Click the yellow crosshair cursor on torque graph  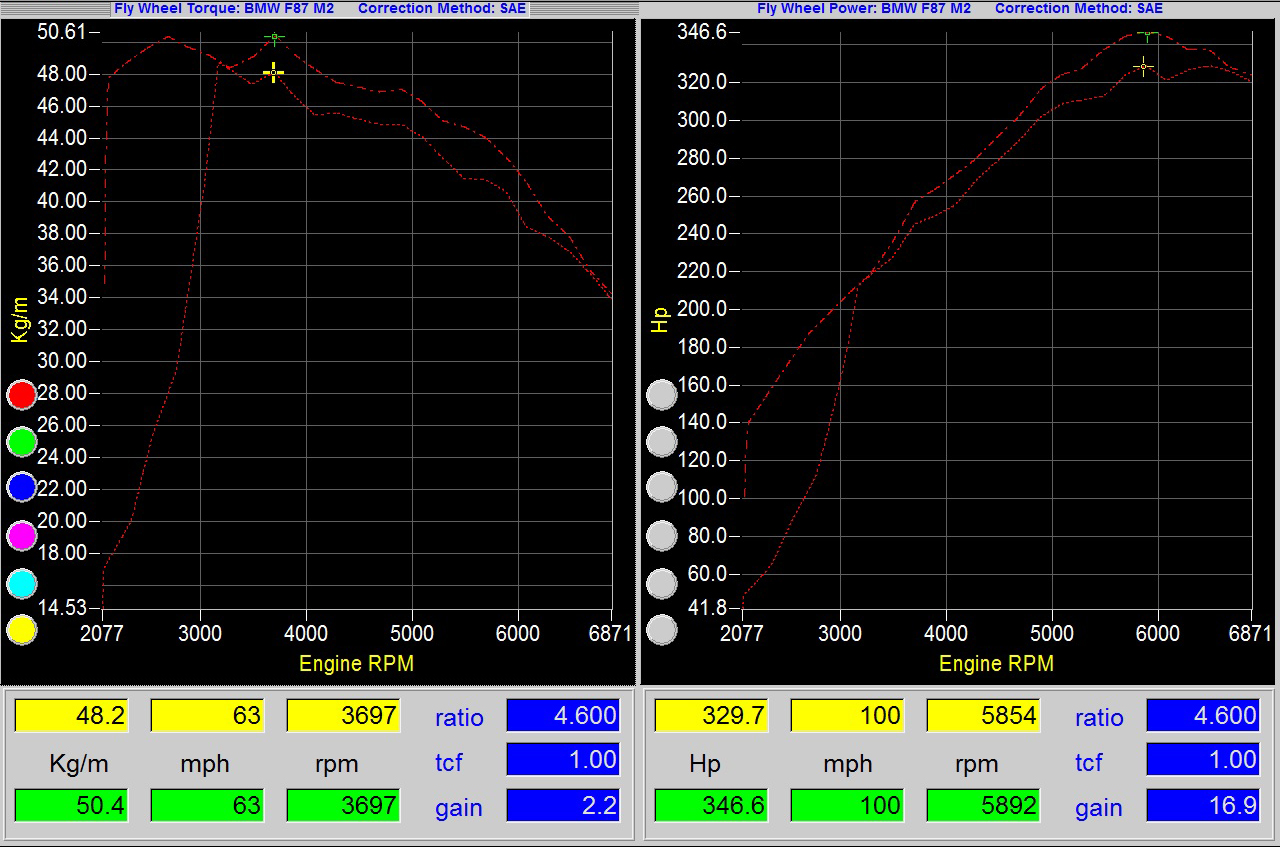(274, 72)
